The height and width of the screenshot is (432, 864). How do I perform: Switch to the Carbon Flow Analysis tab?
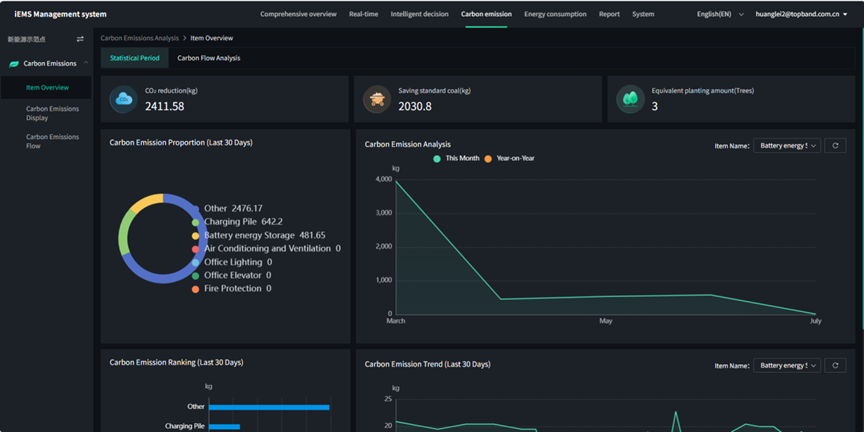[208, 58]
